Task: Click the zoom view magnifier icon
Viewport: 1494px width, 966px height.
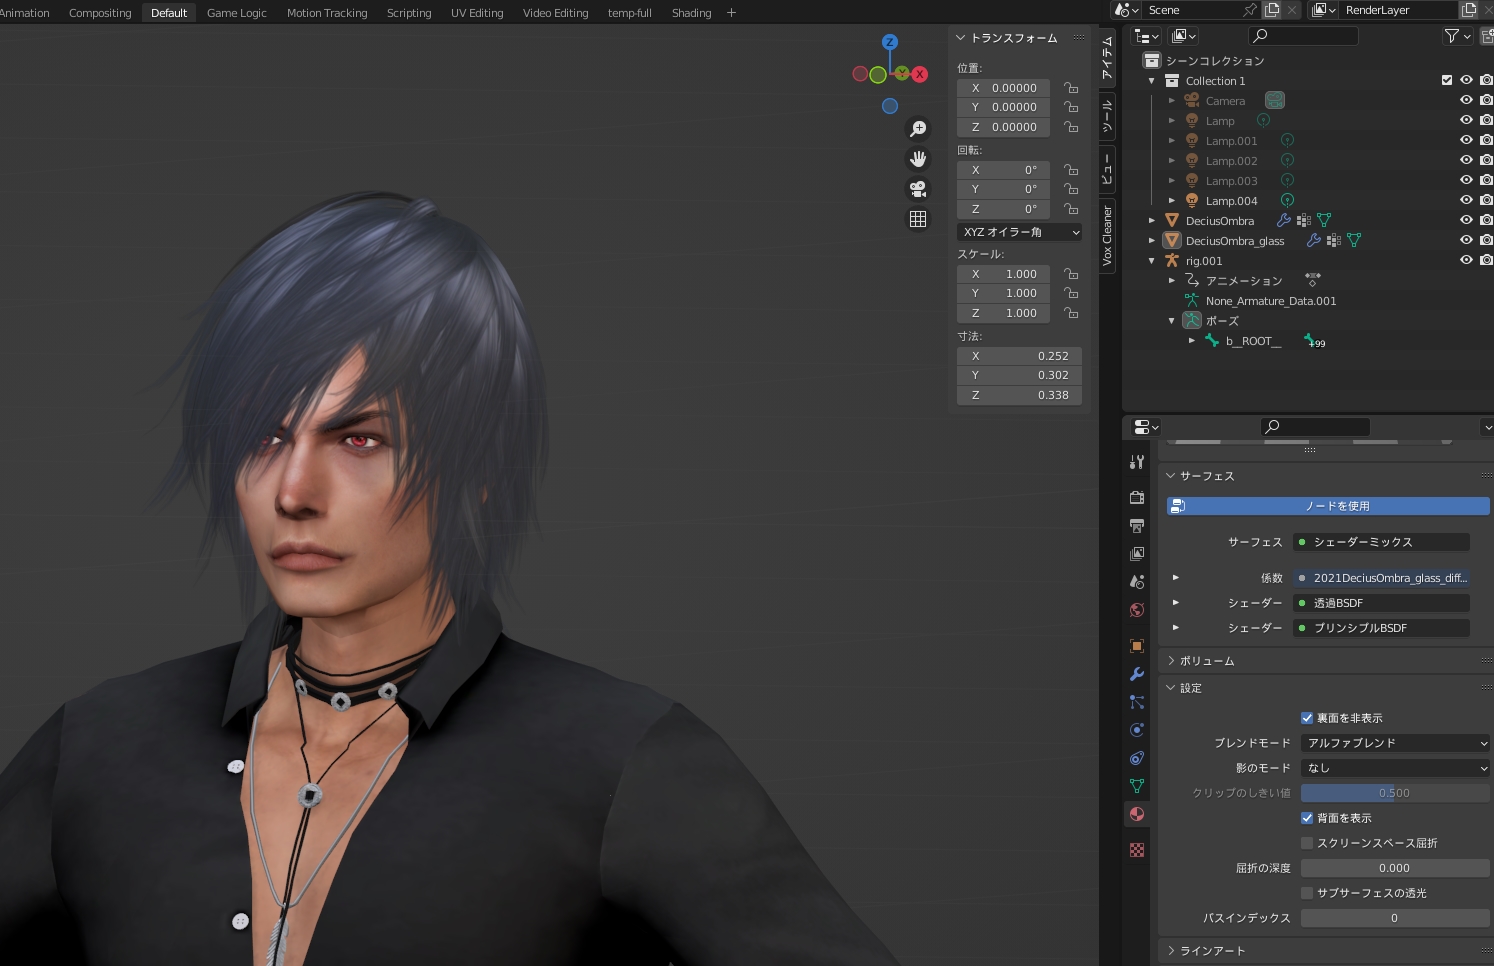Action: coord(917,129)
